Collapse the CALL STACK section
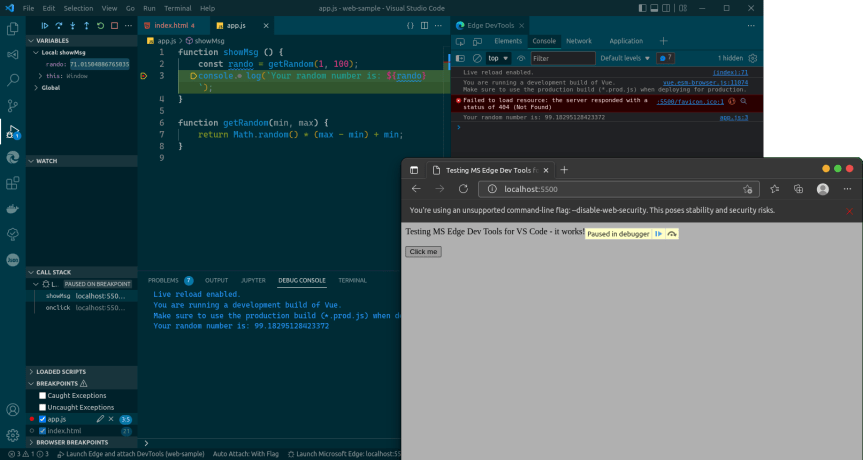The image size is (863, 460). pos(81,272)
